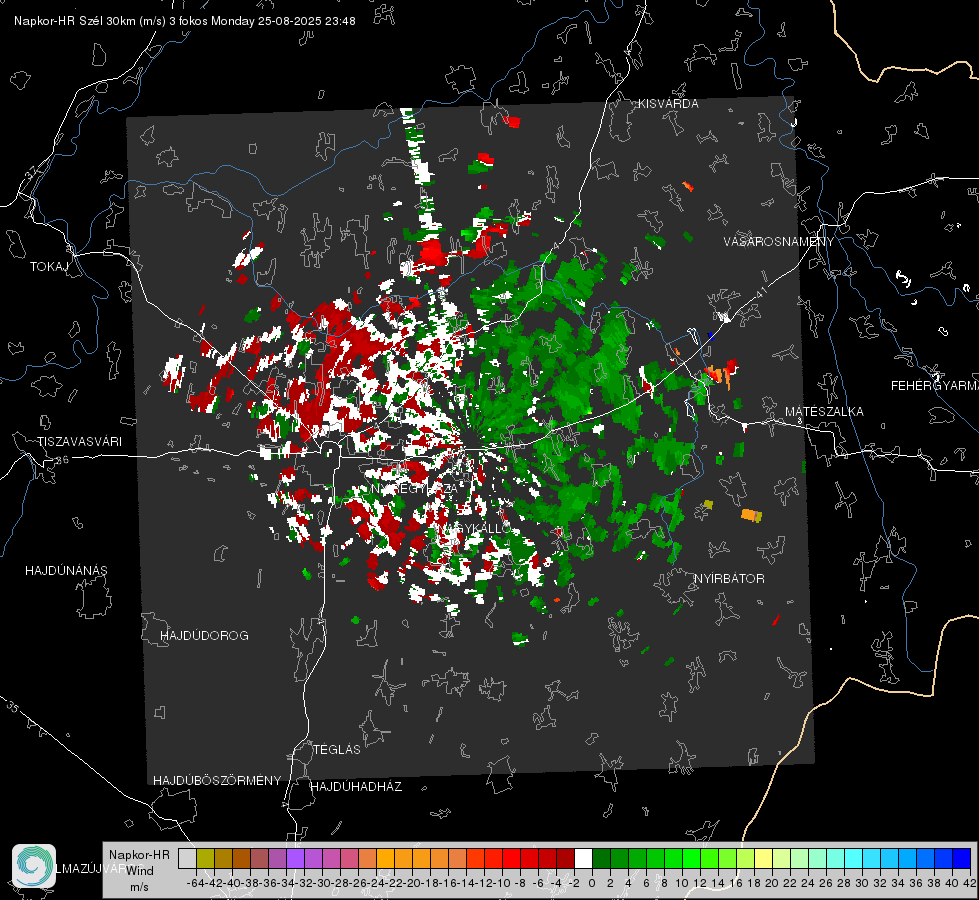979x900 pixels.
Task: Click the NAGYKÁLLÓ label near radar center
Action: coord(473,529)
